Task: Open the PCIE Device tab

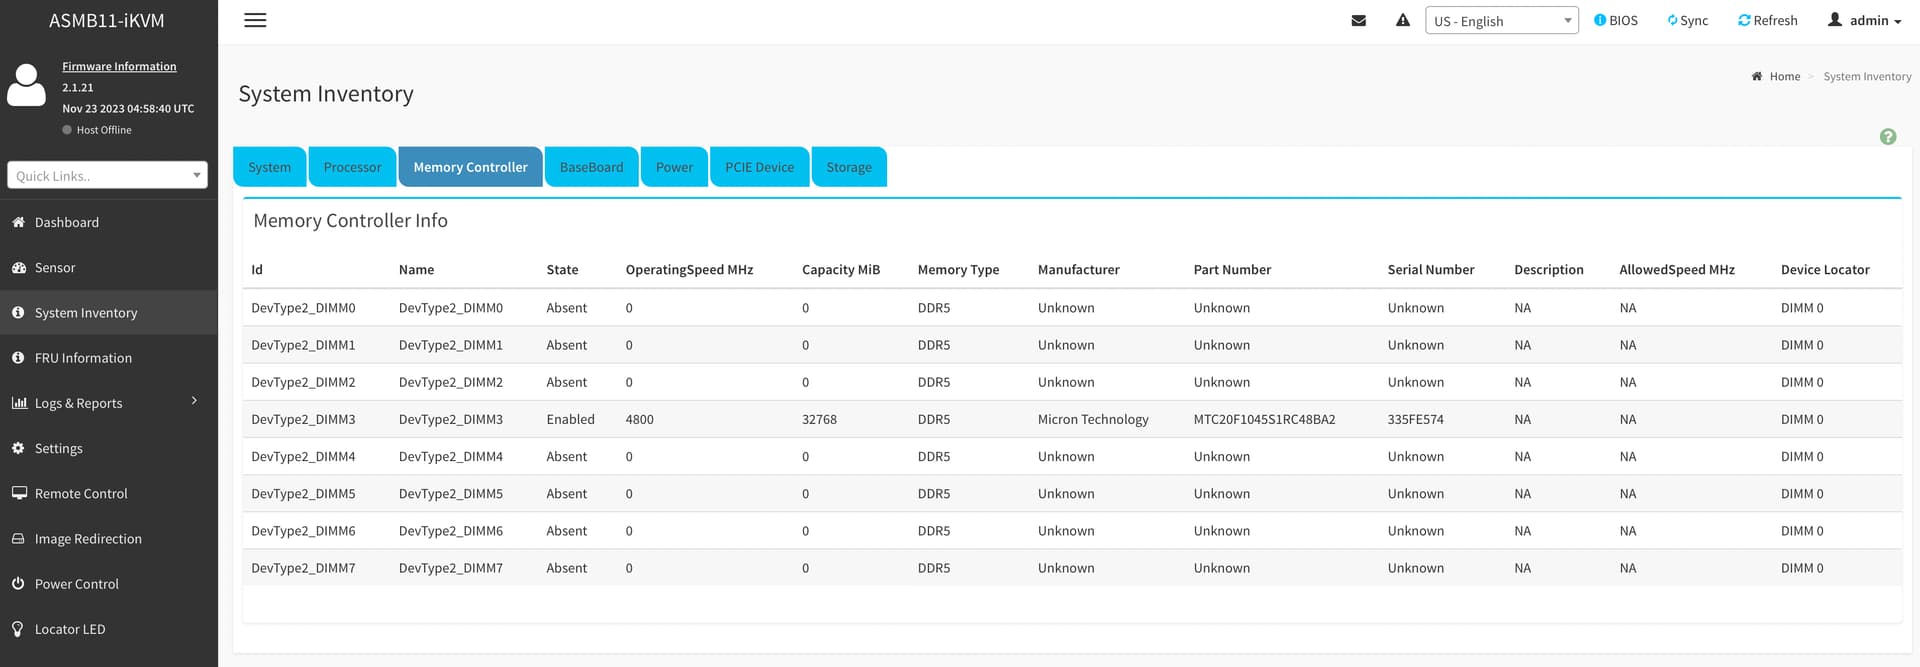Action: pos(759,167)
